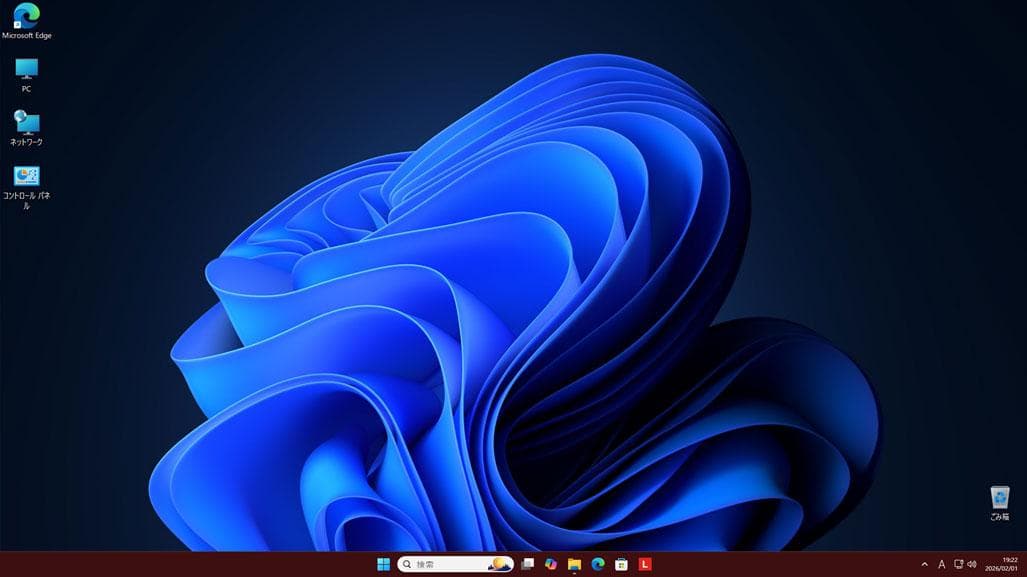The width and height of the screenshot is (1027, 577).
Task: Launch the LINE app from the taskbar
Action: point(644,564)
